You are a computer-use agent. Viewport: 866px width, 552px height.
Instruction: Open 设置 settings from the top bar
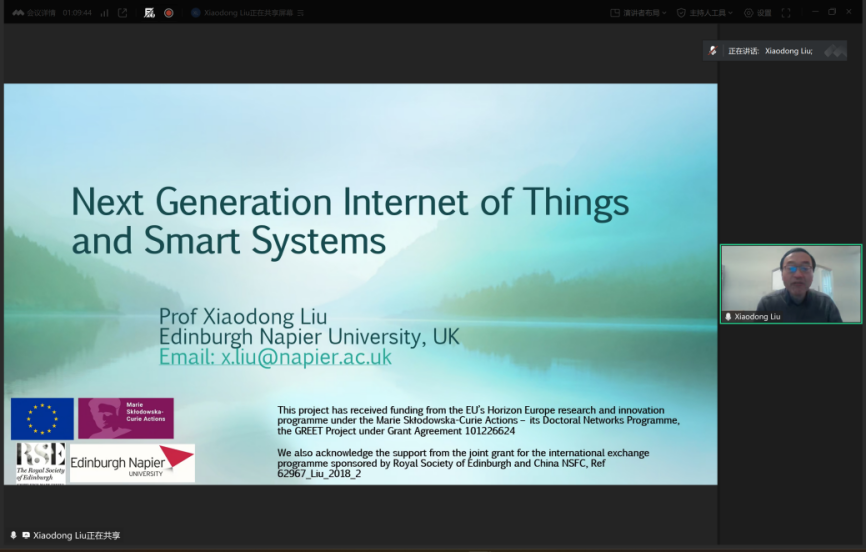click(758, 12)
